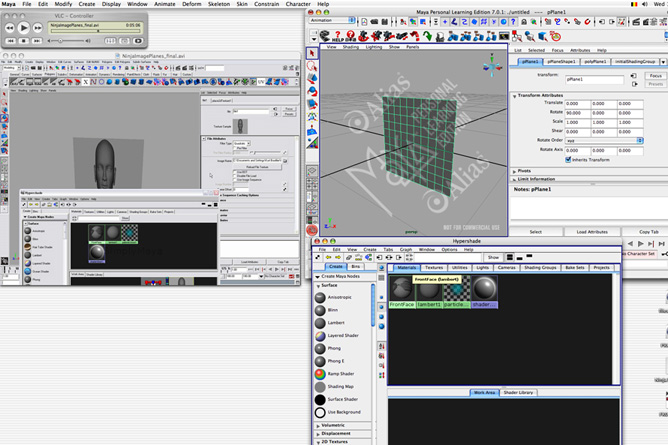This screenshot has width=668, height=445.
Task: Open the Skeleton menu in menu bar
Action: pyautogui.click(x=219, y=4)
